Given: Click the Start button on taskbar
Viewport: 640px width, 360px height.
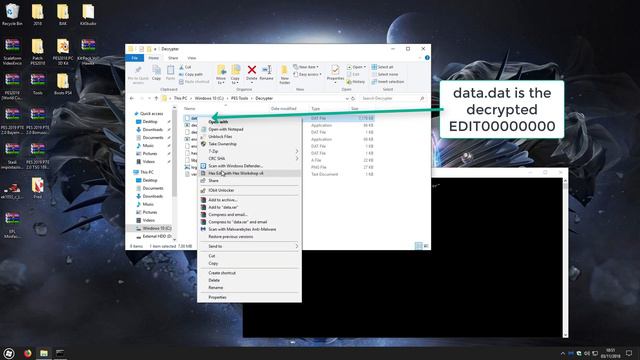Looking at the screenshot, I should point(9,353).
